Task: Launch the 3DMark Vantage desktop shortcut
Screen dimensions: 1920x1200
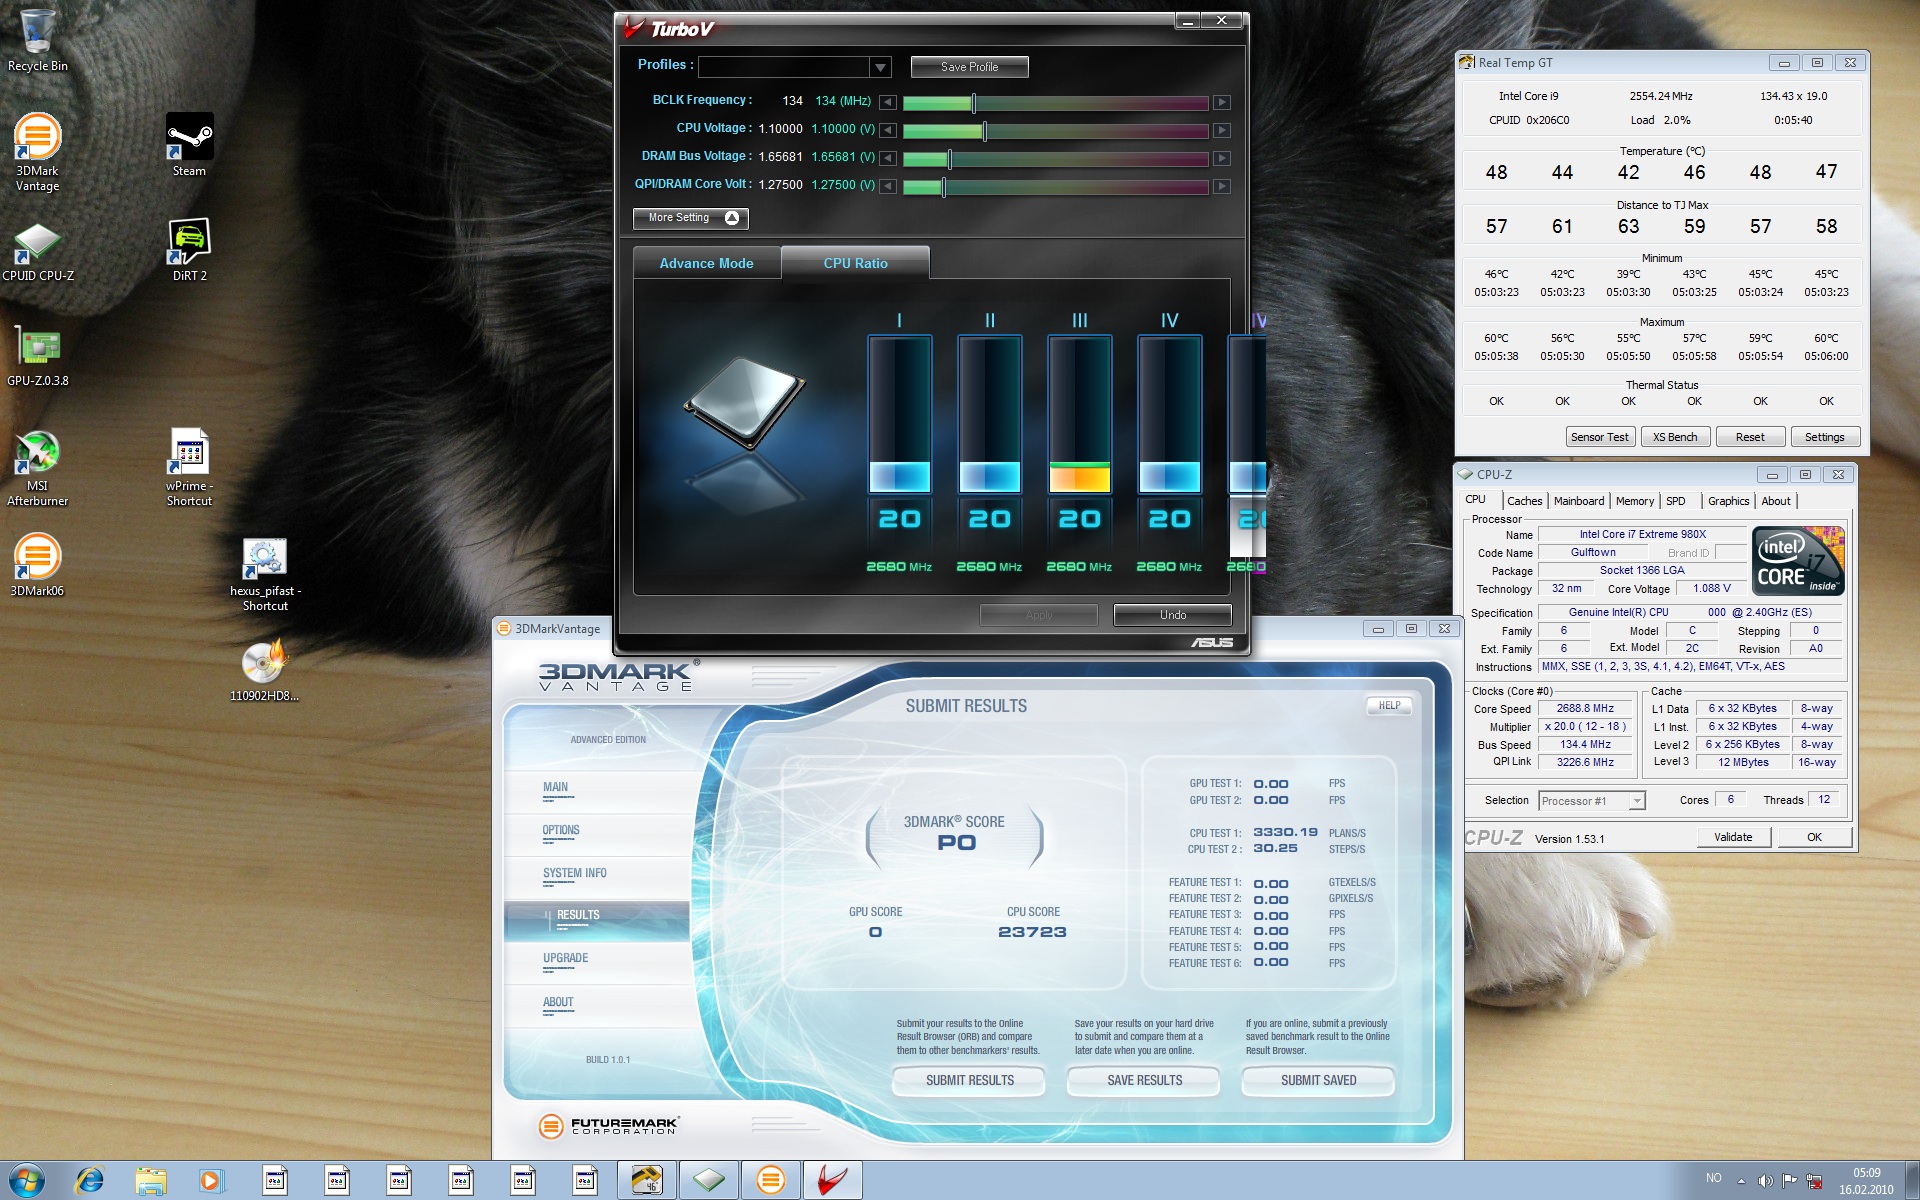Action: pyautogui.click(x=37, y=152)
